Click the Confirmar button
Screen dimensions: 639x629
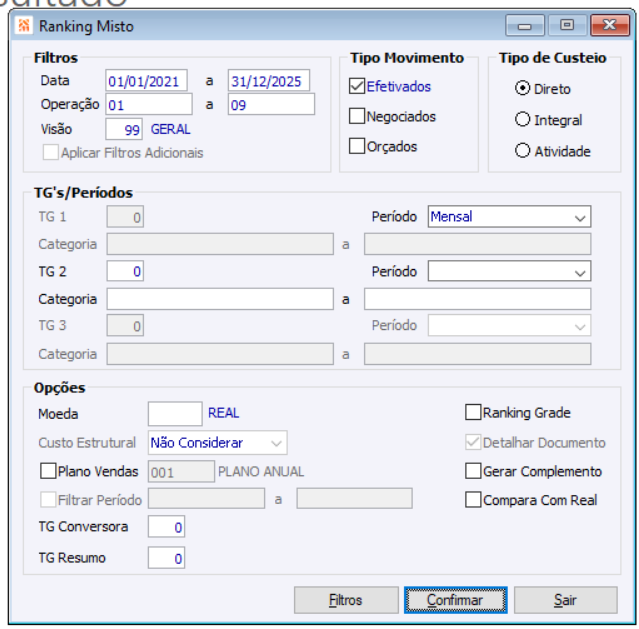[x=455, y=600]
